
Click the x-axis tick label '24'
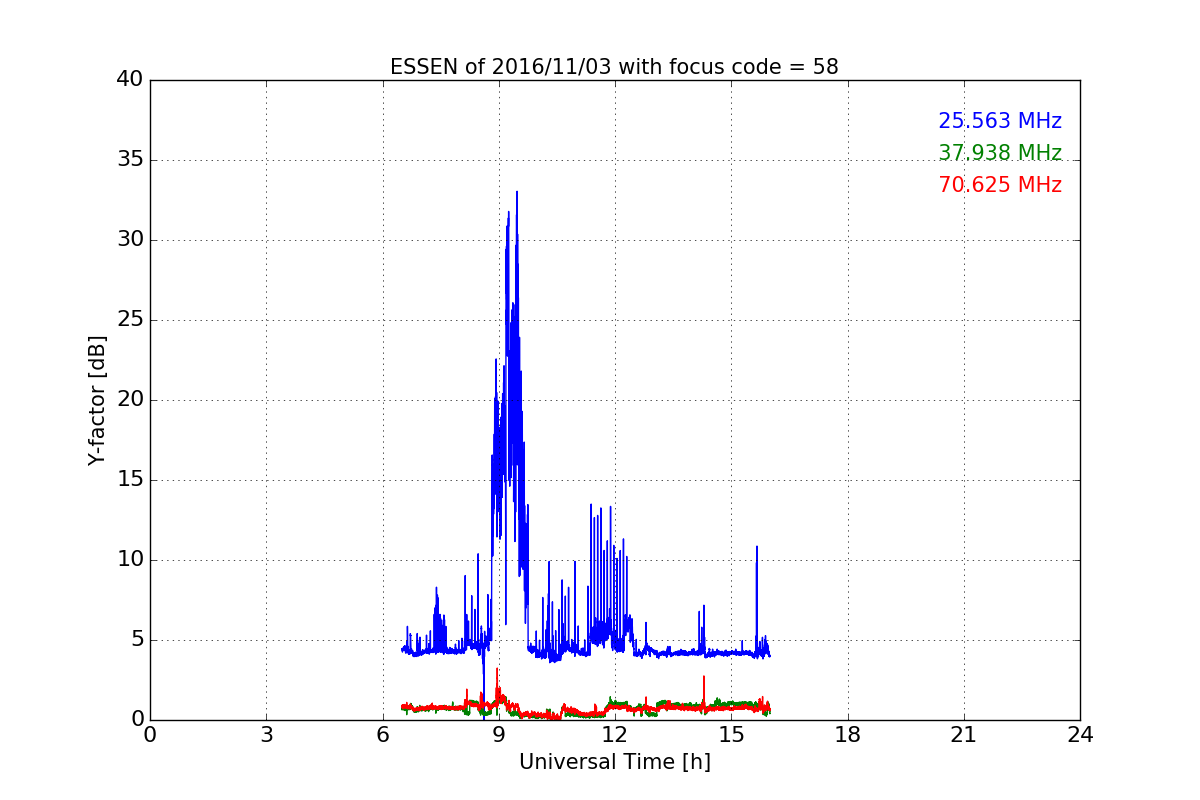coord(1080,735)
